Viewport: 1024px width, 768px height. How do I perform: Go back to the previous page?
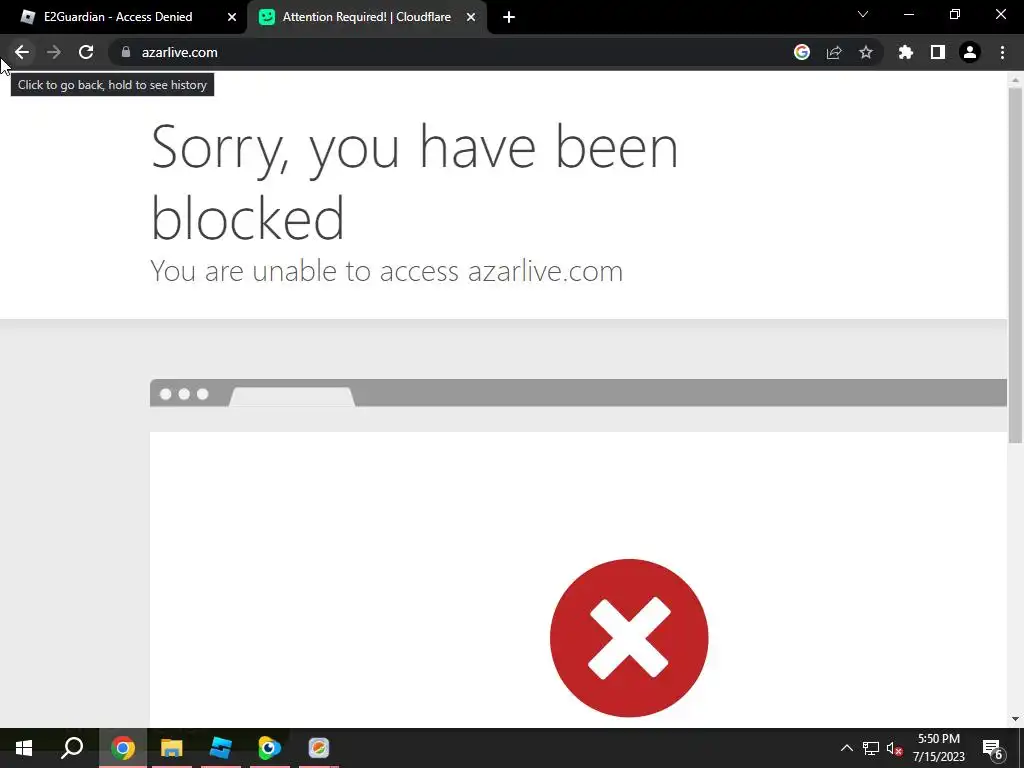click(x=22, y=52)
